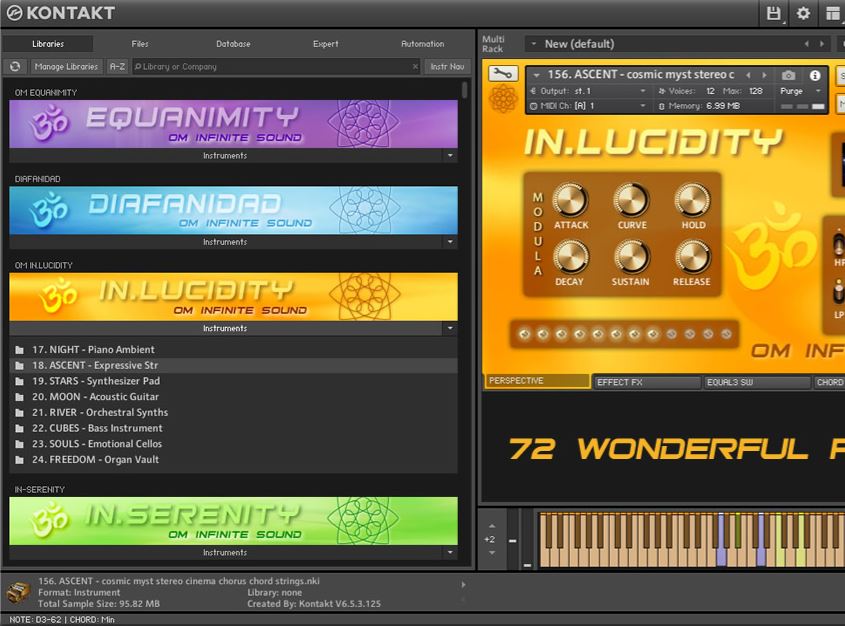Image resolution: width=845 pixels, height=626 pixels.
Task: Click the Kontakt logo
Action: click(x=61, y=13)
